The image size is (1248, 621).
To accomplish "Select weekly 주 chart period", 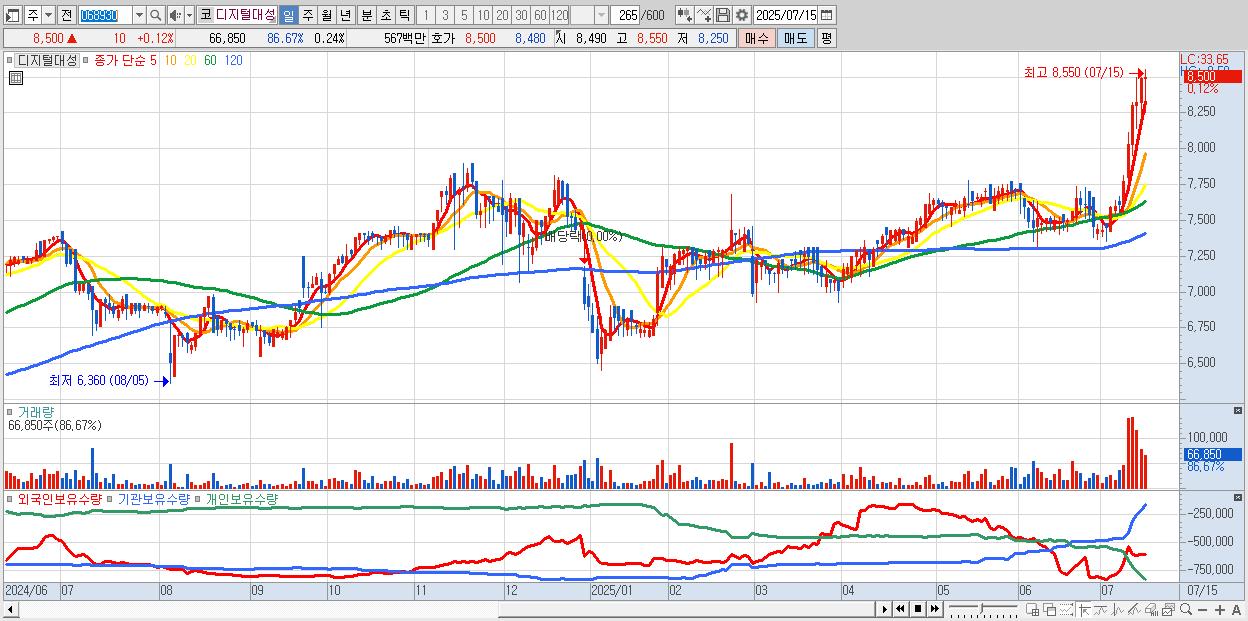I will 307,16.
